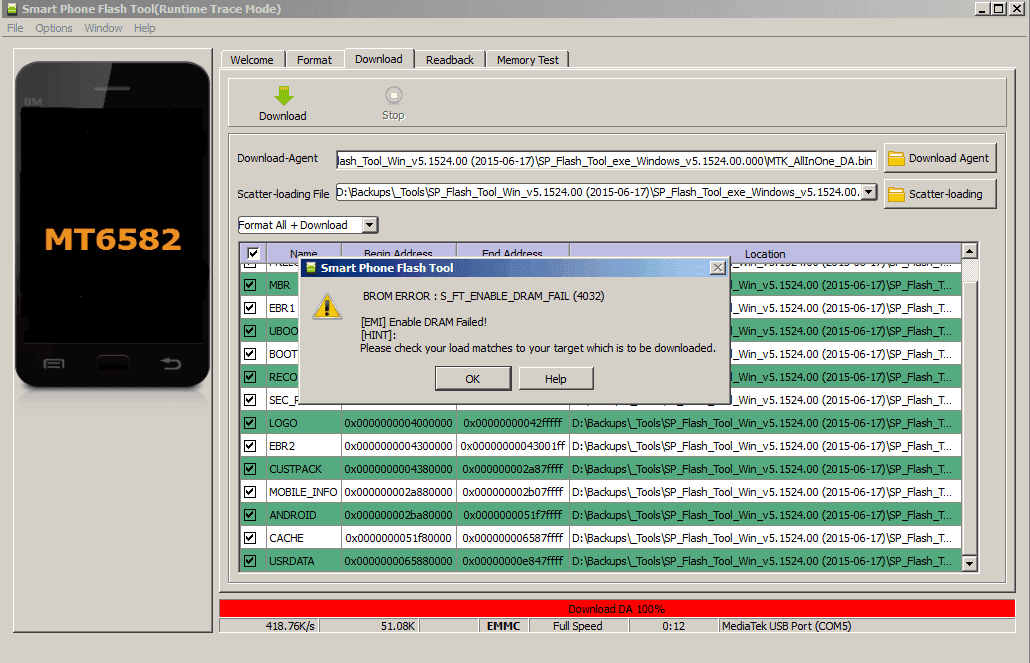Click the MediaTek USB Port (COM5) status
Viewport: 1030px width, 663px height.
[787, 626]
